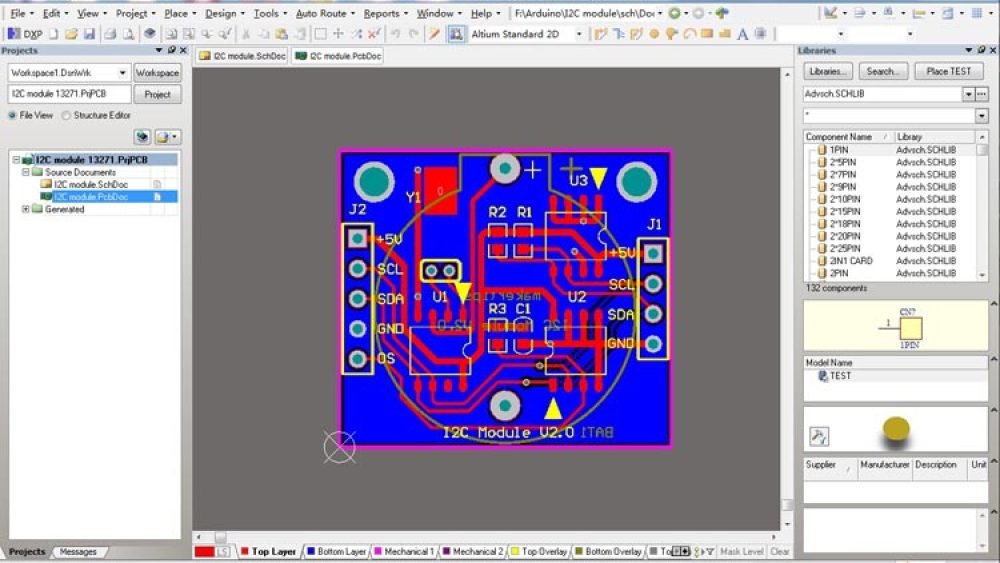Click the Clear button in layer bar
This screenshot has height=563, width=1000.
pos(779,552)
